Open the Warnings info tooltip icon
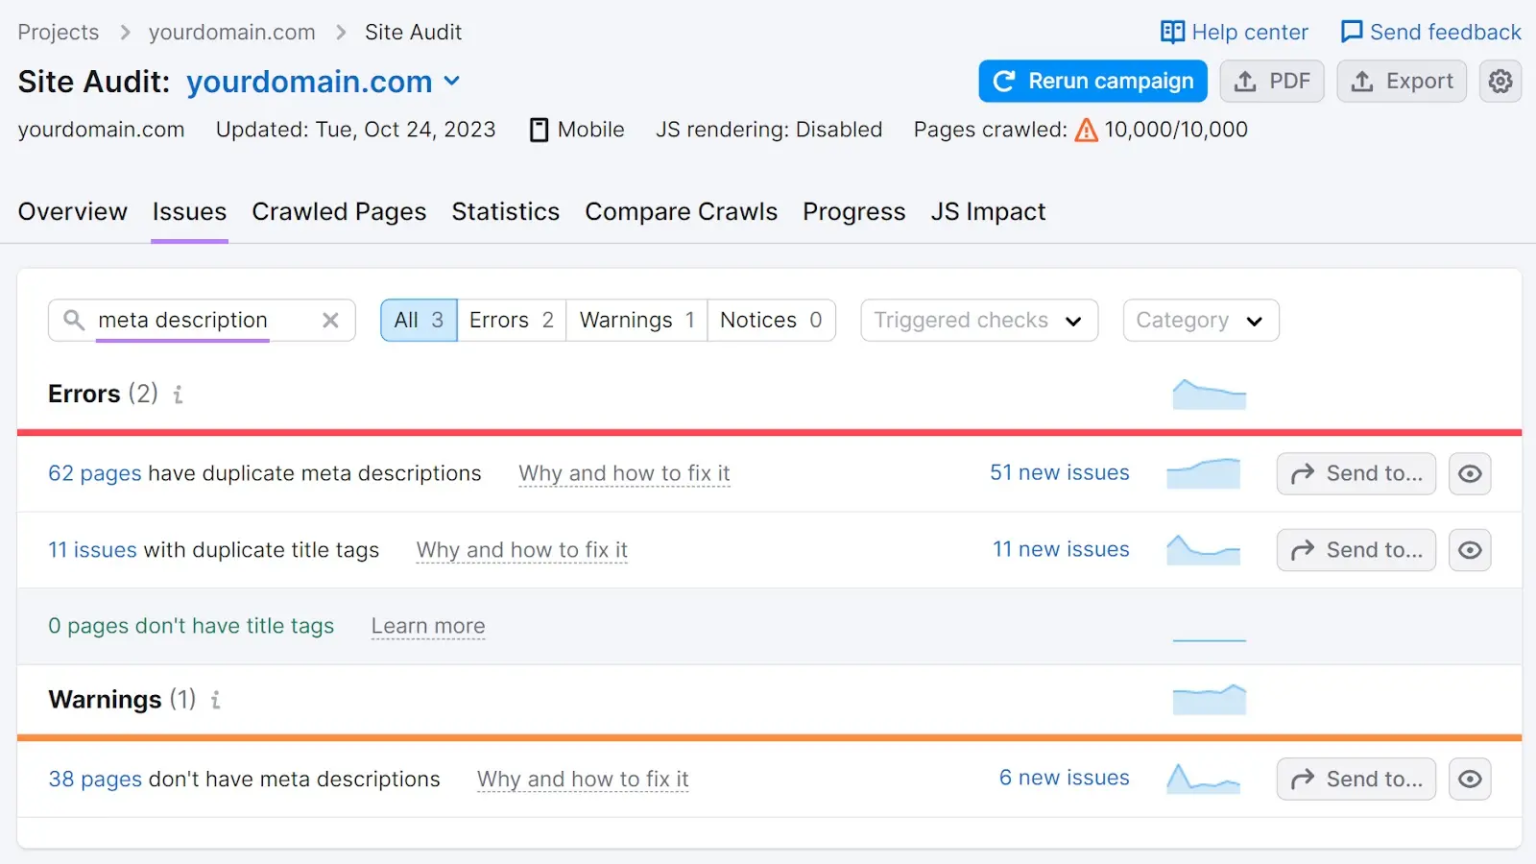 215,701
